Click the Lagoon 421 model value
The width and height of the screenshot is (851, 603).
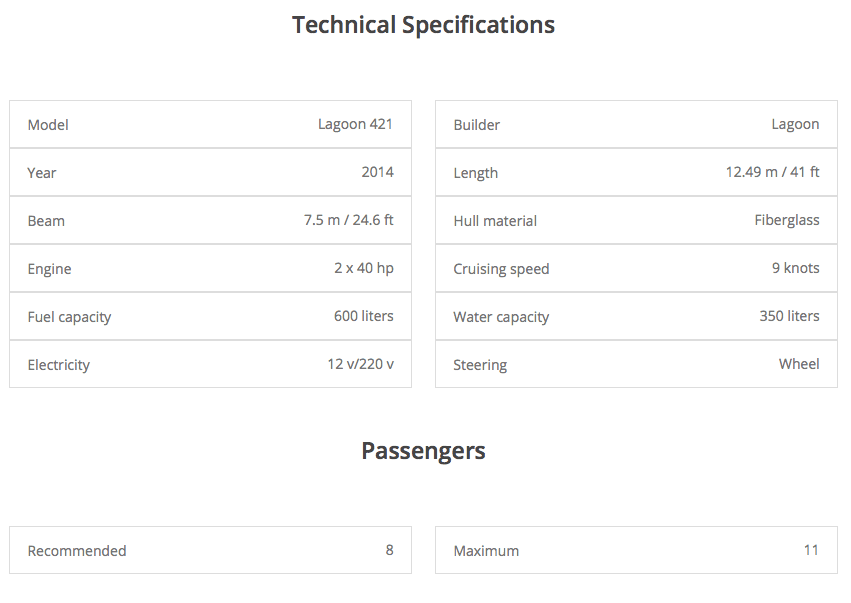pyautogui.click(x=355, y=124)
